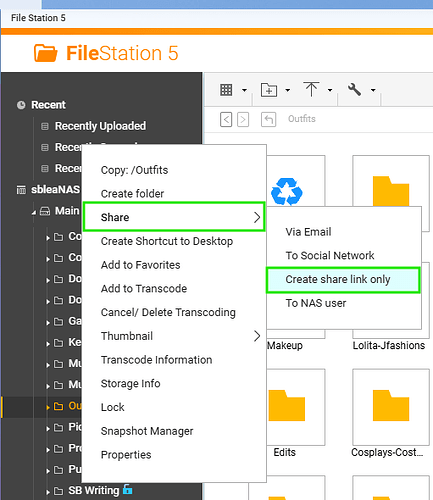
Task: Click the create new folder toolbar icon
Action: pyautogui.click(x=269, y=90)
